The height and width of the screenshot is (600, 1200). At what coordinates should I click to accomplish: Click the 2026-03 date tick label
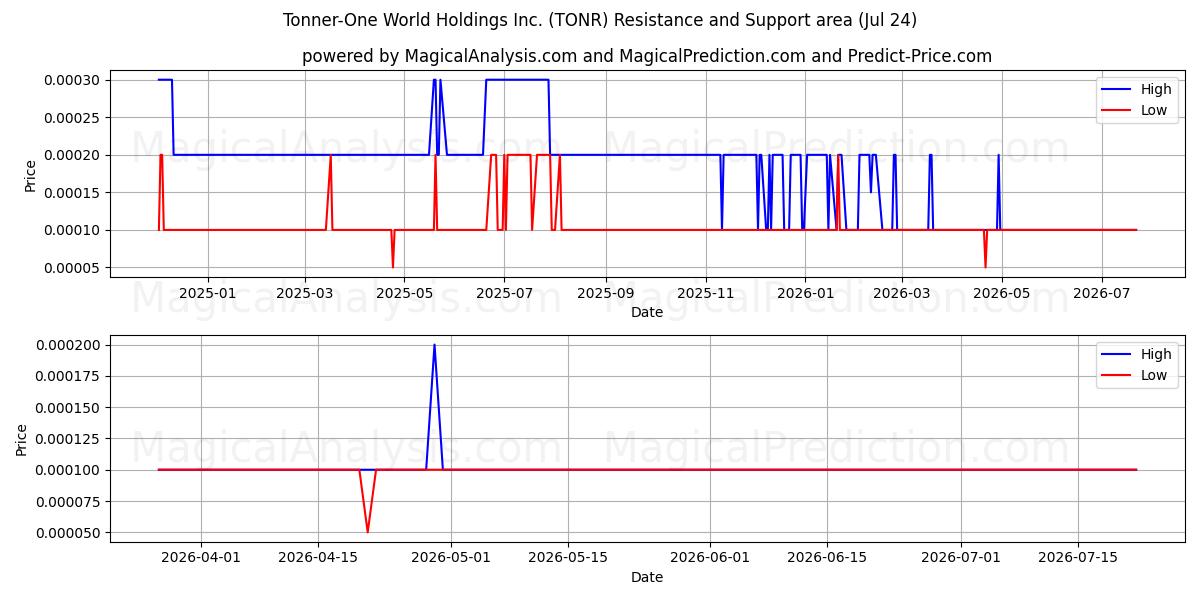point(902,294)
